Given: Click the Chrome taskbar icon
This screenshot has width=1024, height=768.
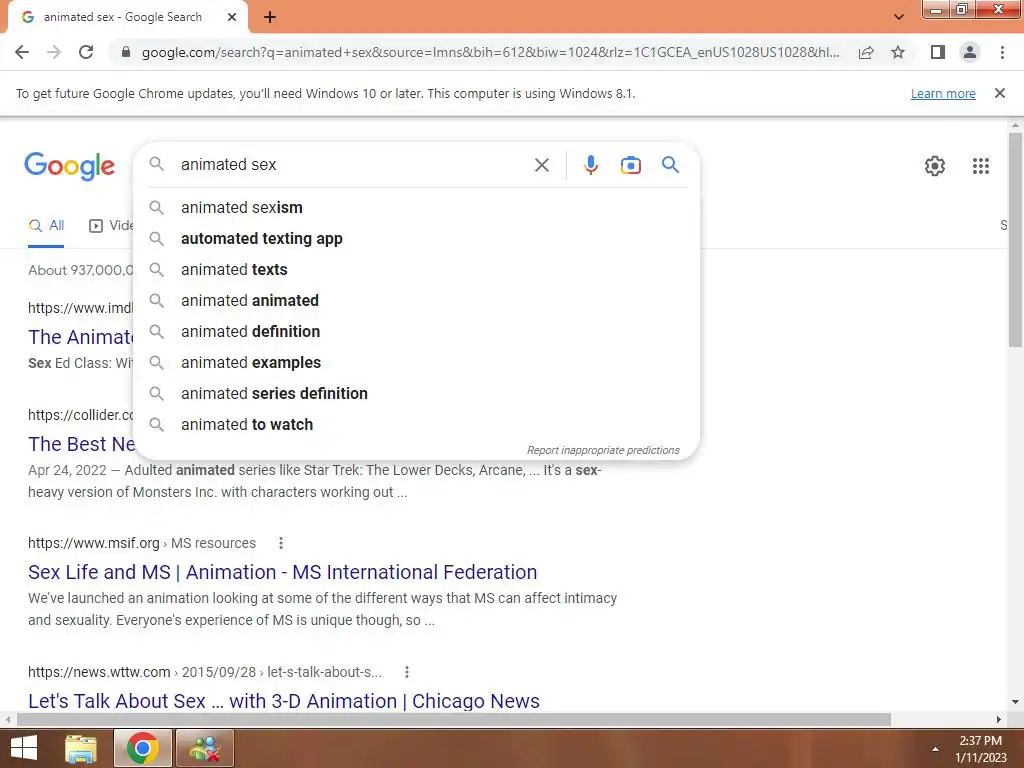Looking at the screenshot, I should (143, 748).
